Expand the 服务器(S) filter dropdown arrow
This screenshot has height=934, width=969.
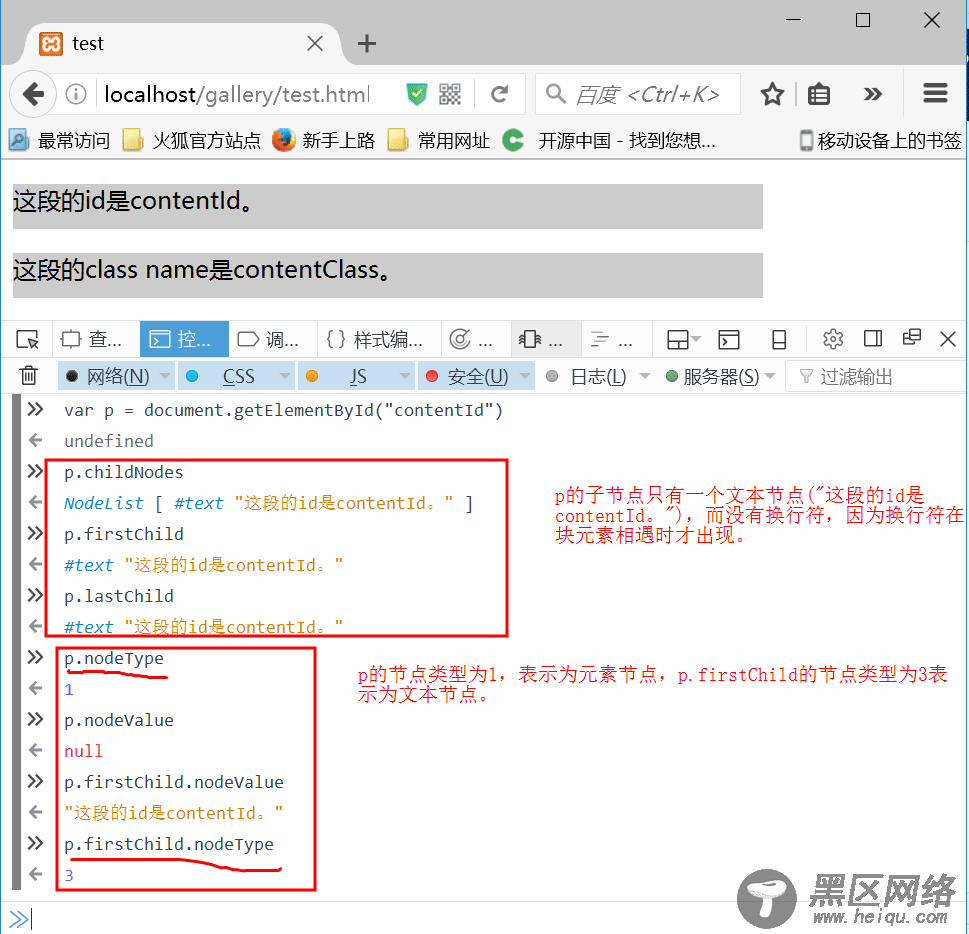click(x=770, y=375)
